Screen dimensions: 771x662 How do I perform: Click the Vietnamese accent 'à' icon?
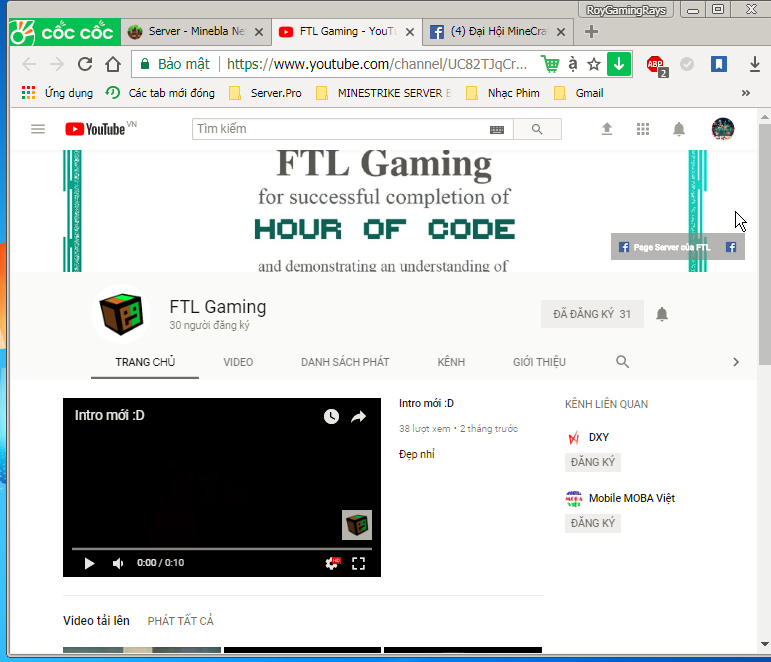coord(572,64)
